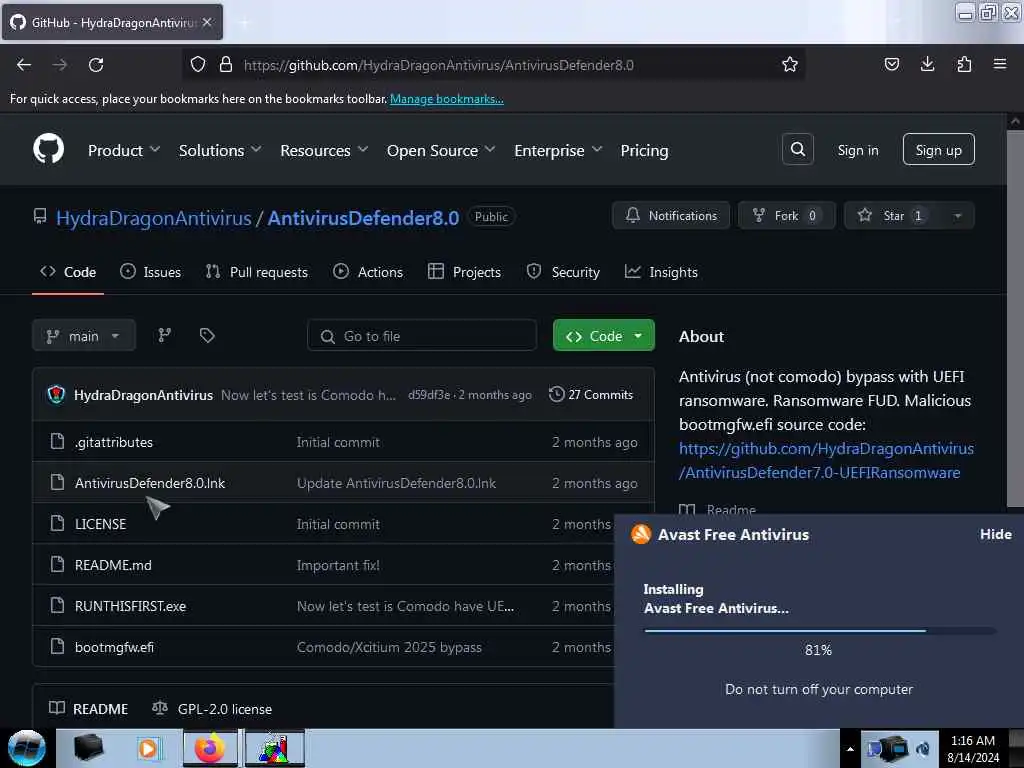Image resolution: width=1024 pixels, height=768 pixels.
Task: Switch to the Insights tab
Action: (x=662, y=272)
